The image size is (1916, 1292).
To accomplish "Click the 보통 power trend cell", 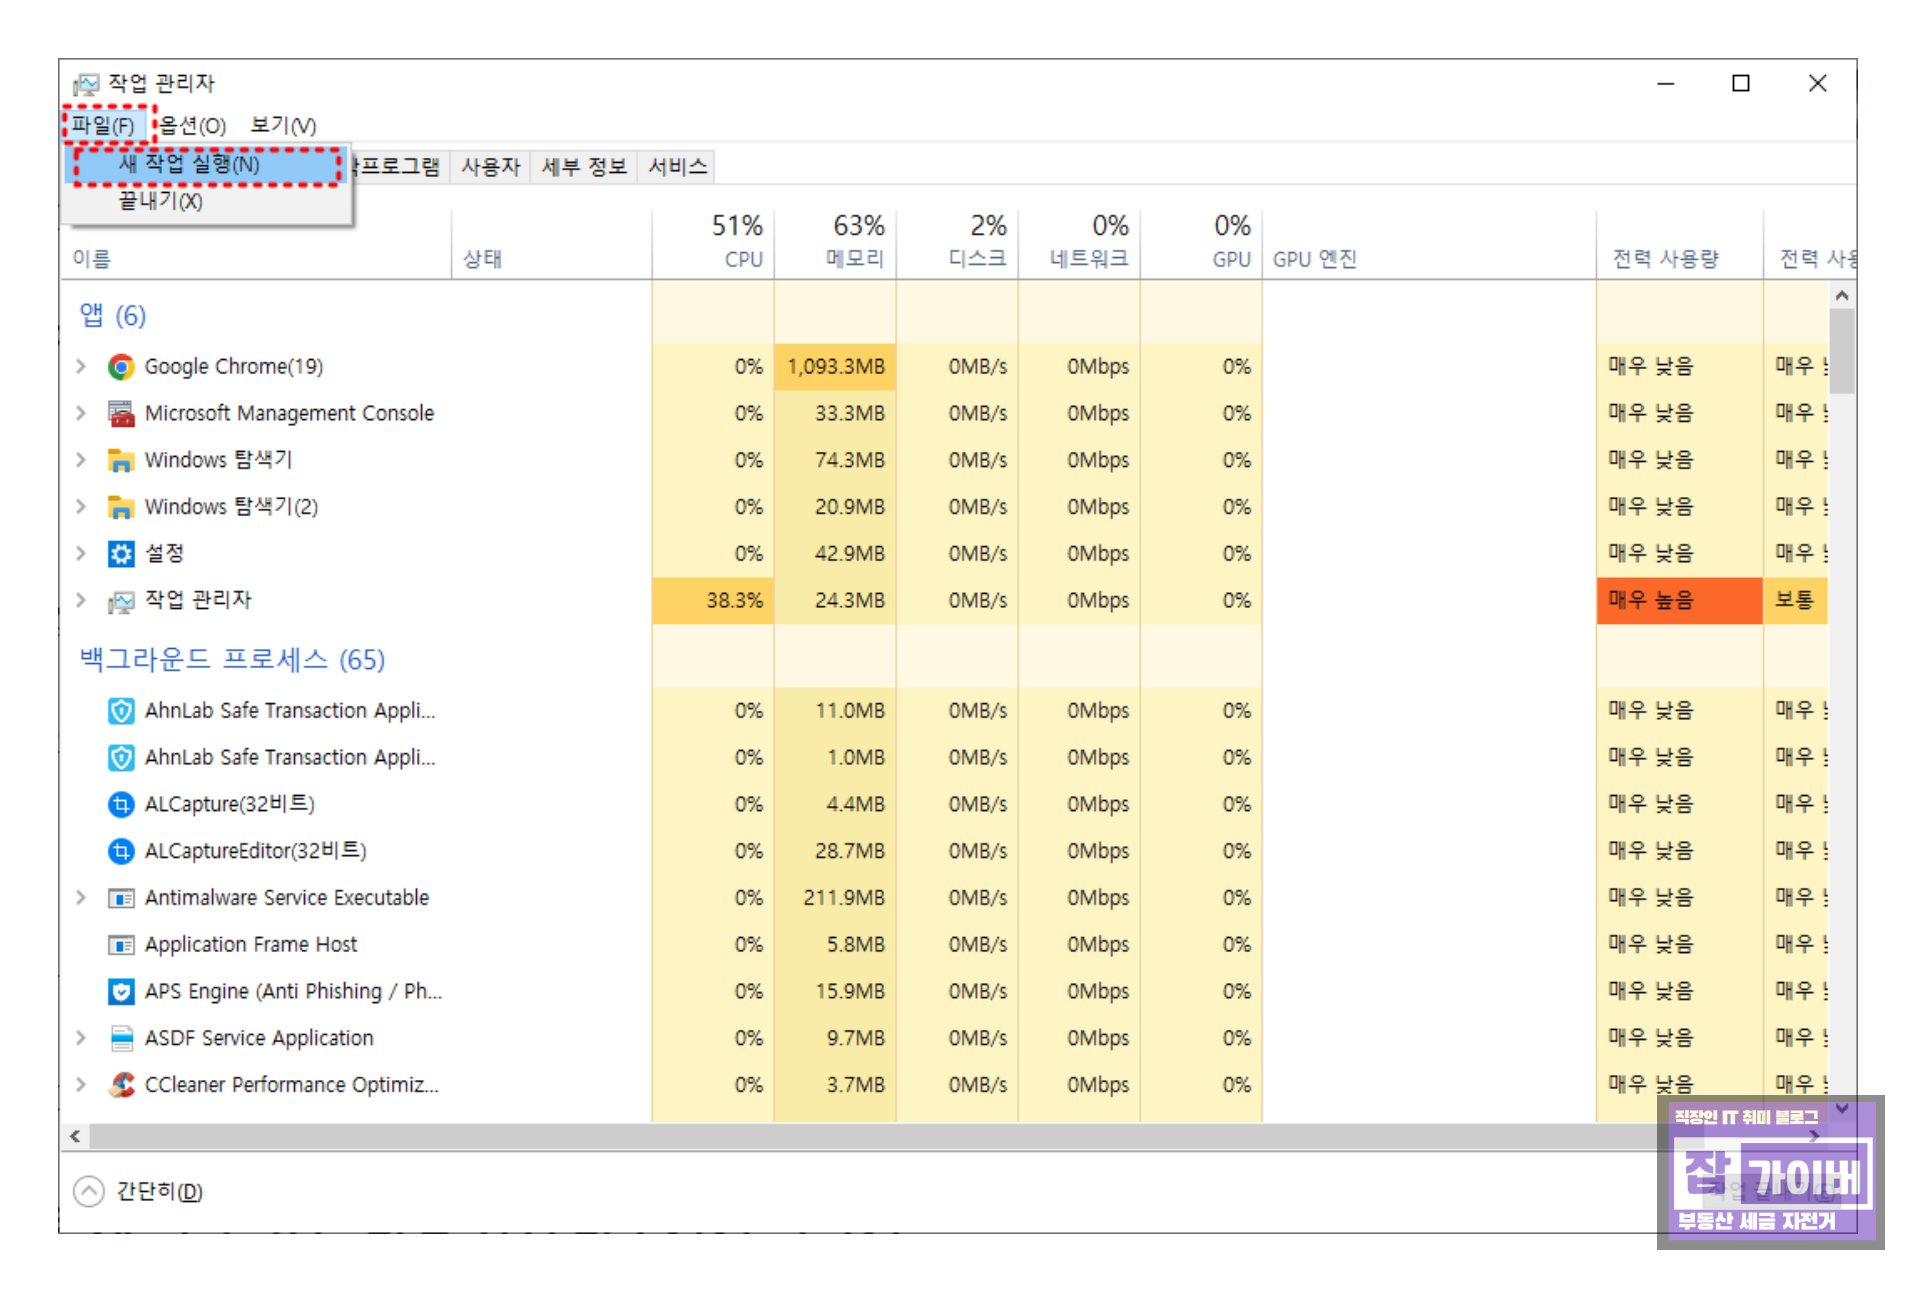I will (1796, 601).
